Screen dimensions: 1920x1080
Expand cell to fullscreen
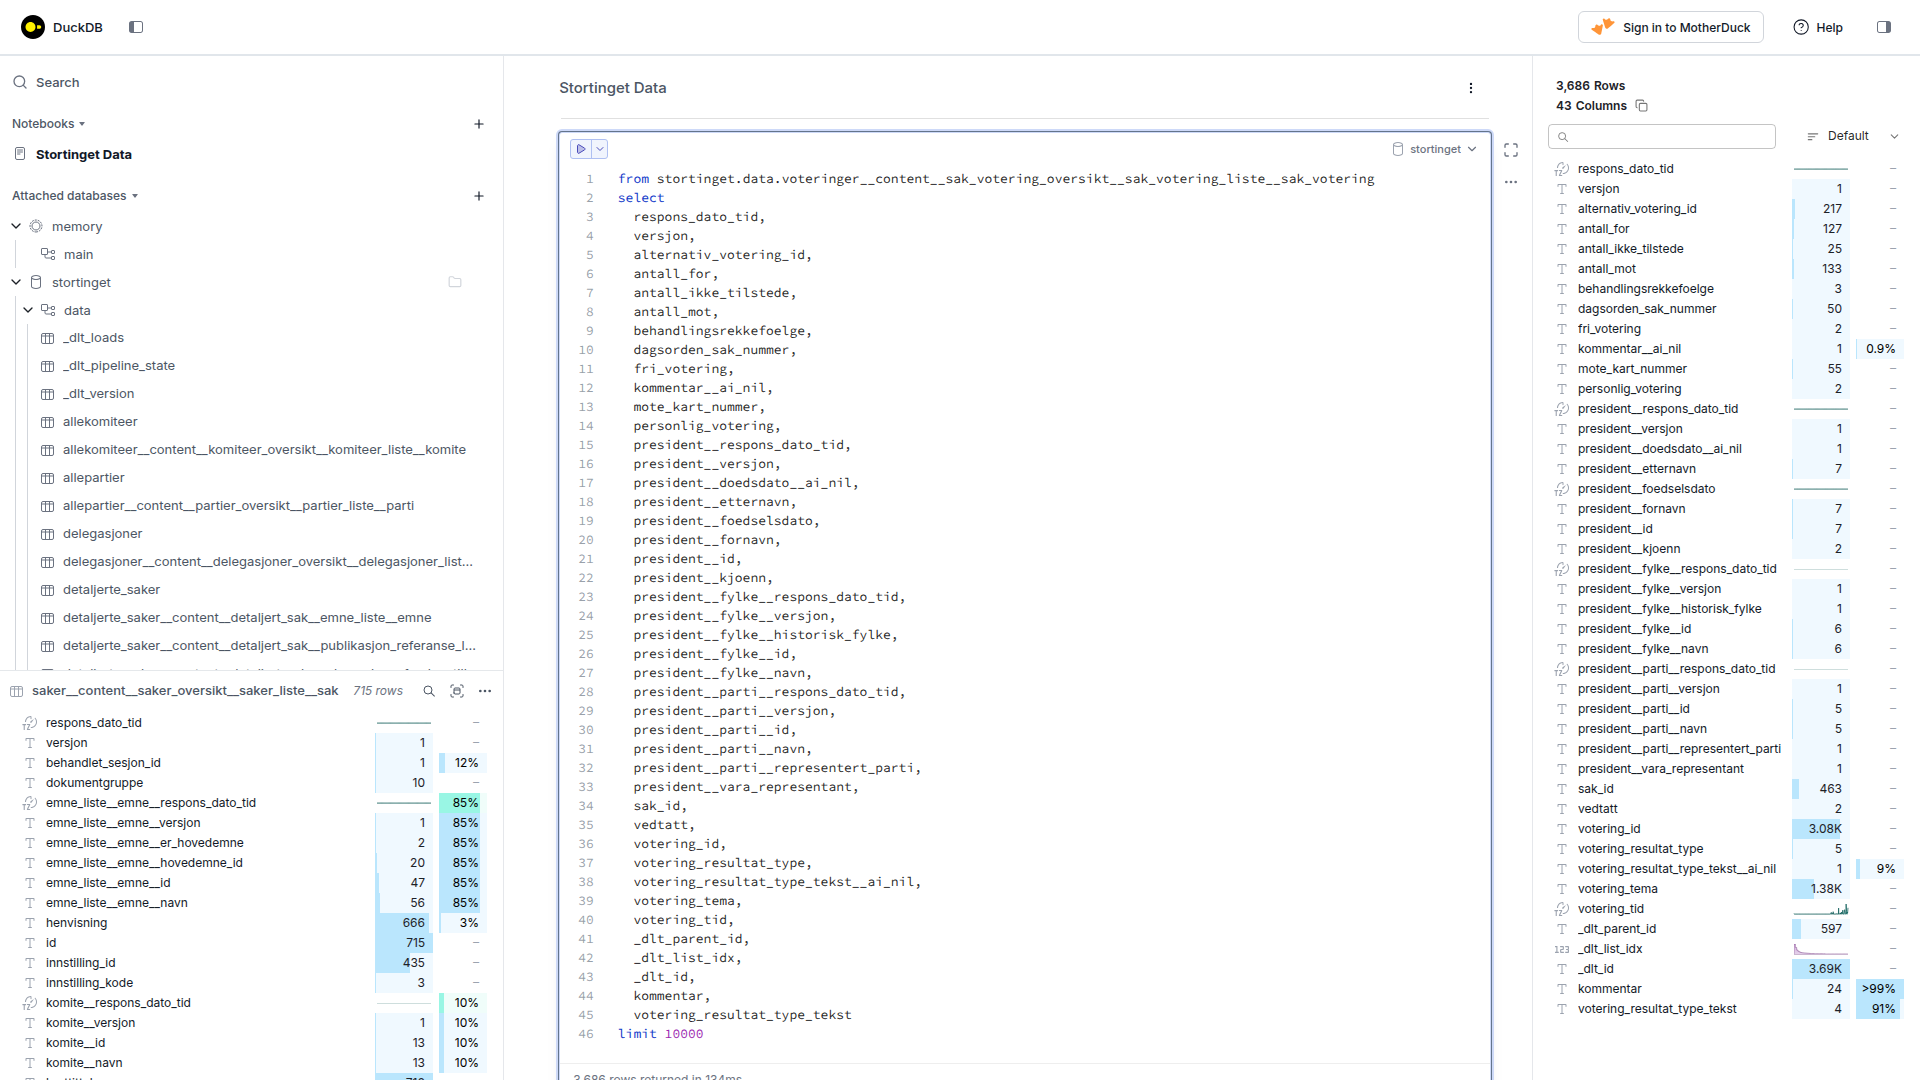coord(1511,150)
